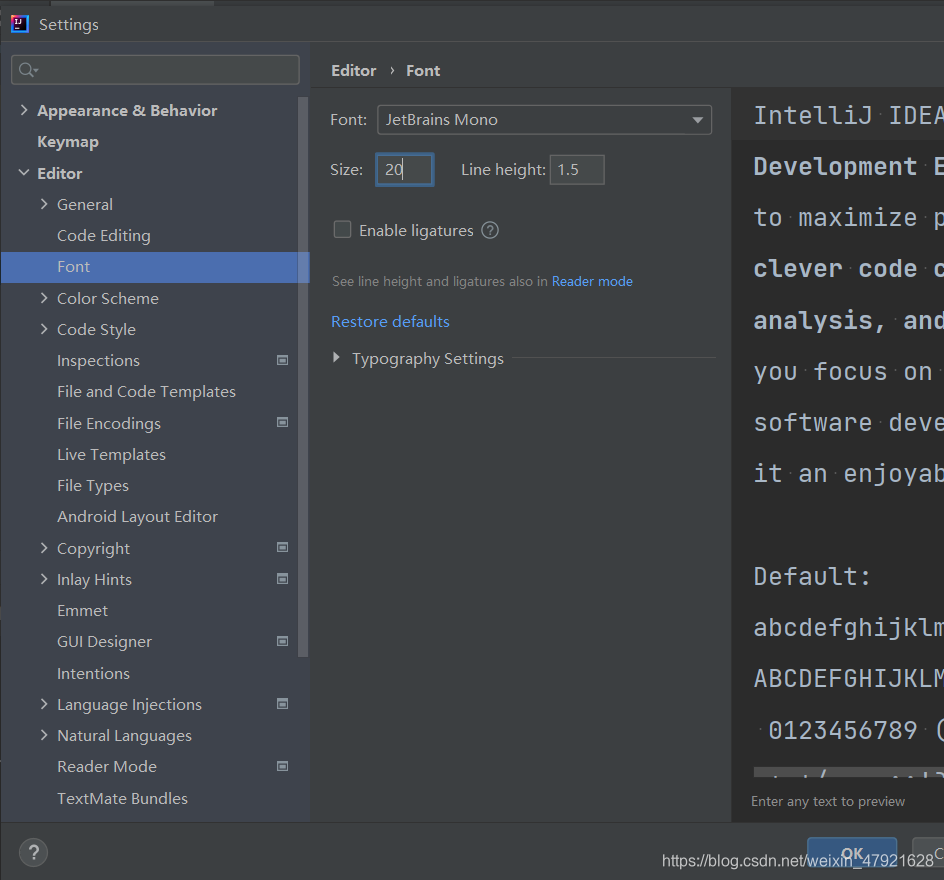The image size is (944, 880).
Task: Follow the Reader mode link
Action: click(592, 281)
